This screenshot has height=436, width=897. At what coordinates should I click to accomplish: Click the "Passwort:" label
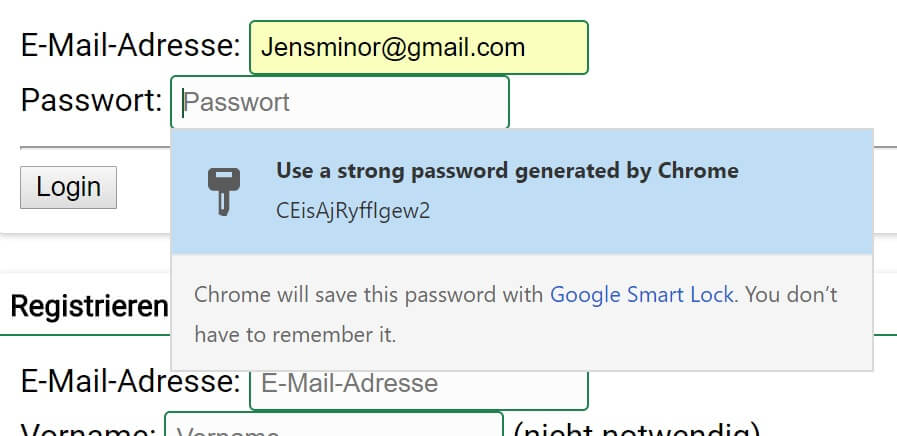(91, 100)
